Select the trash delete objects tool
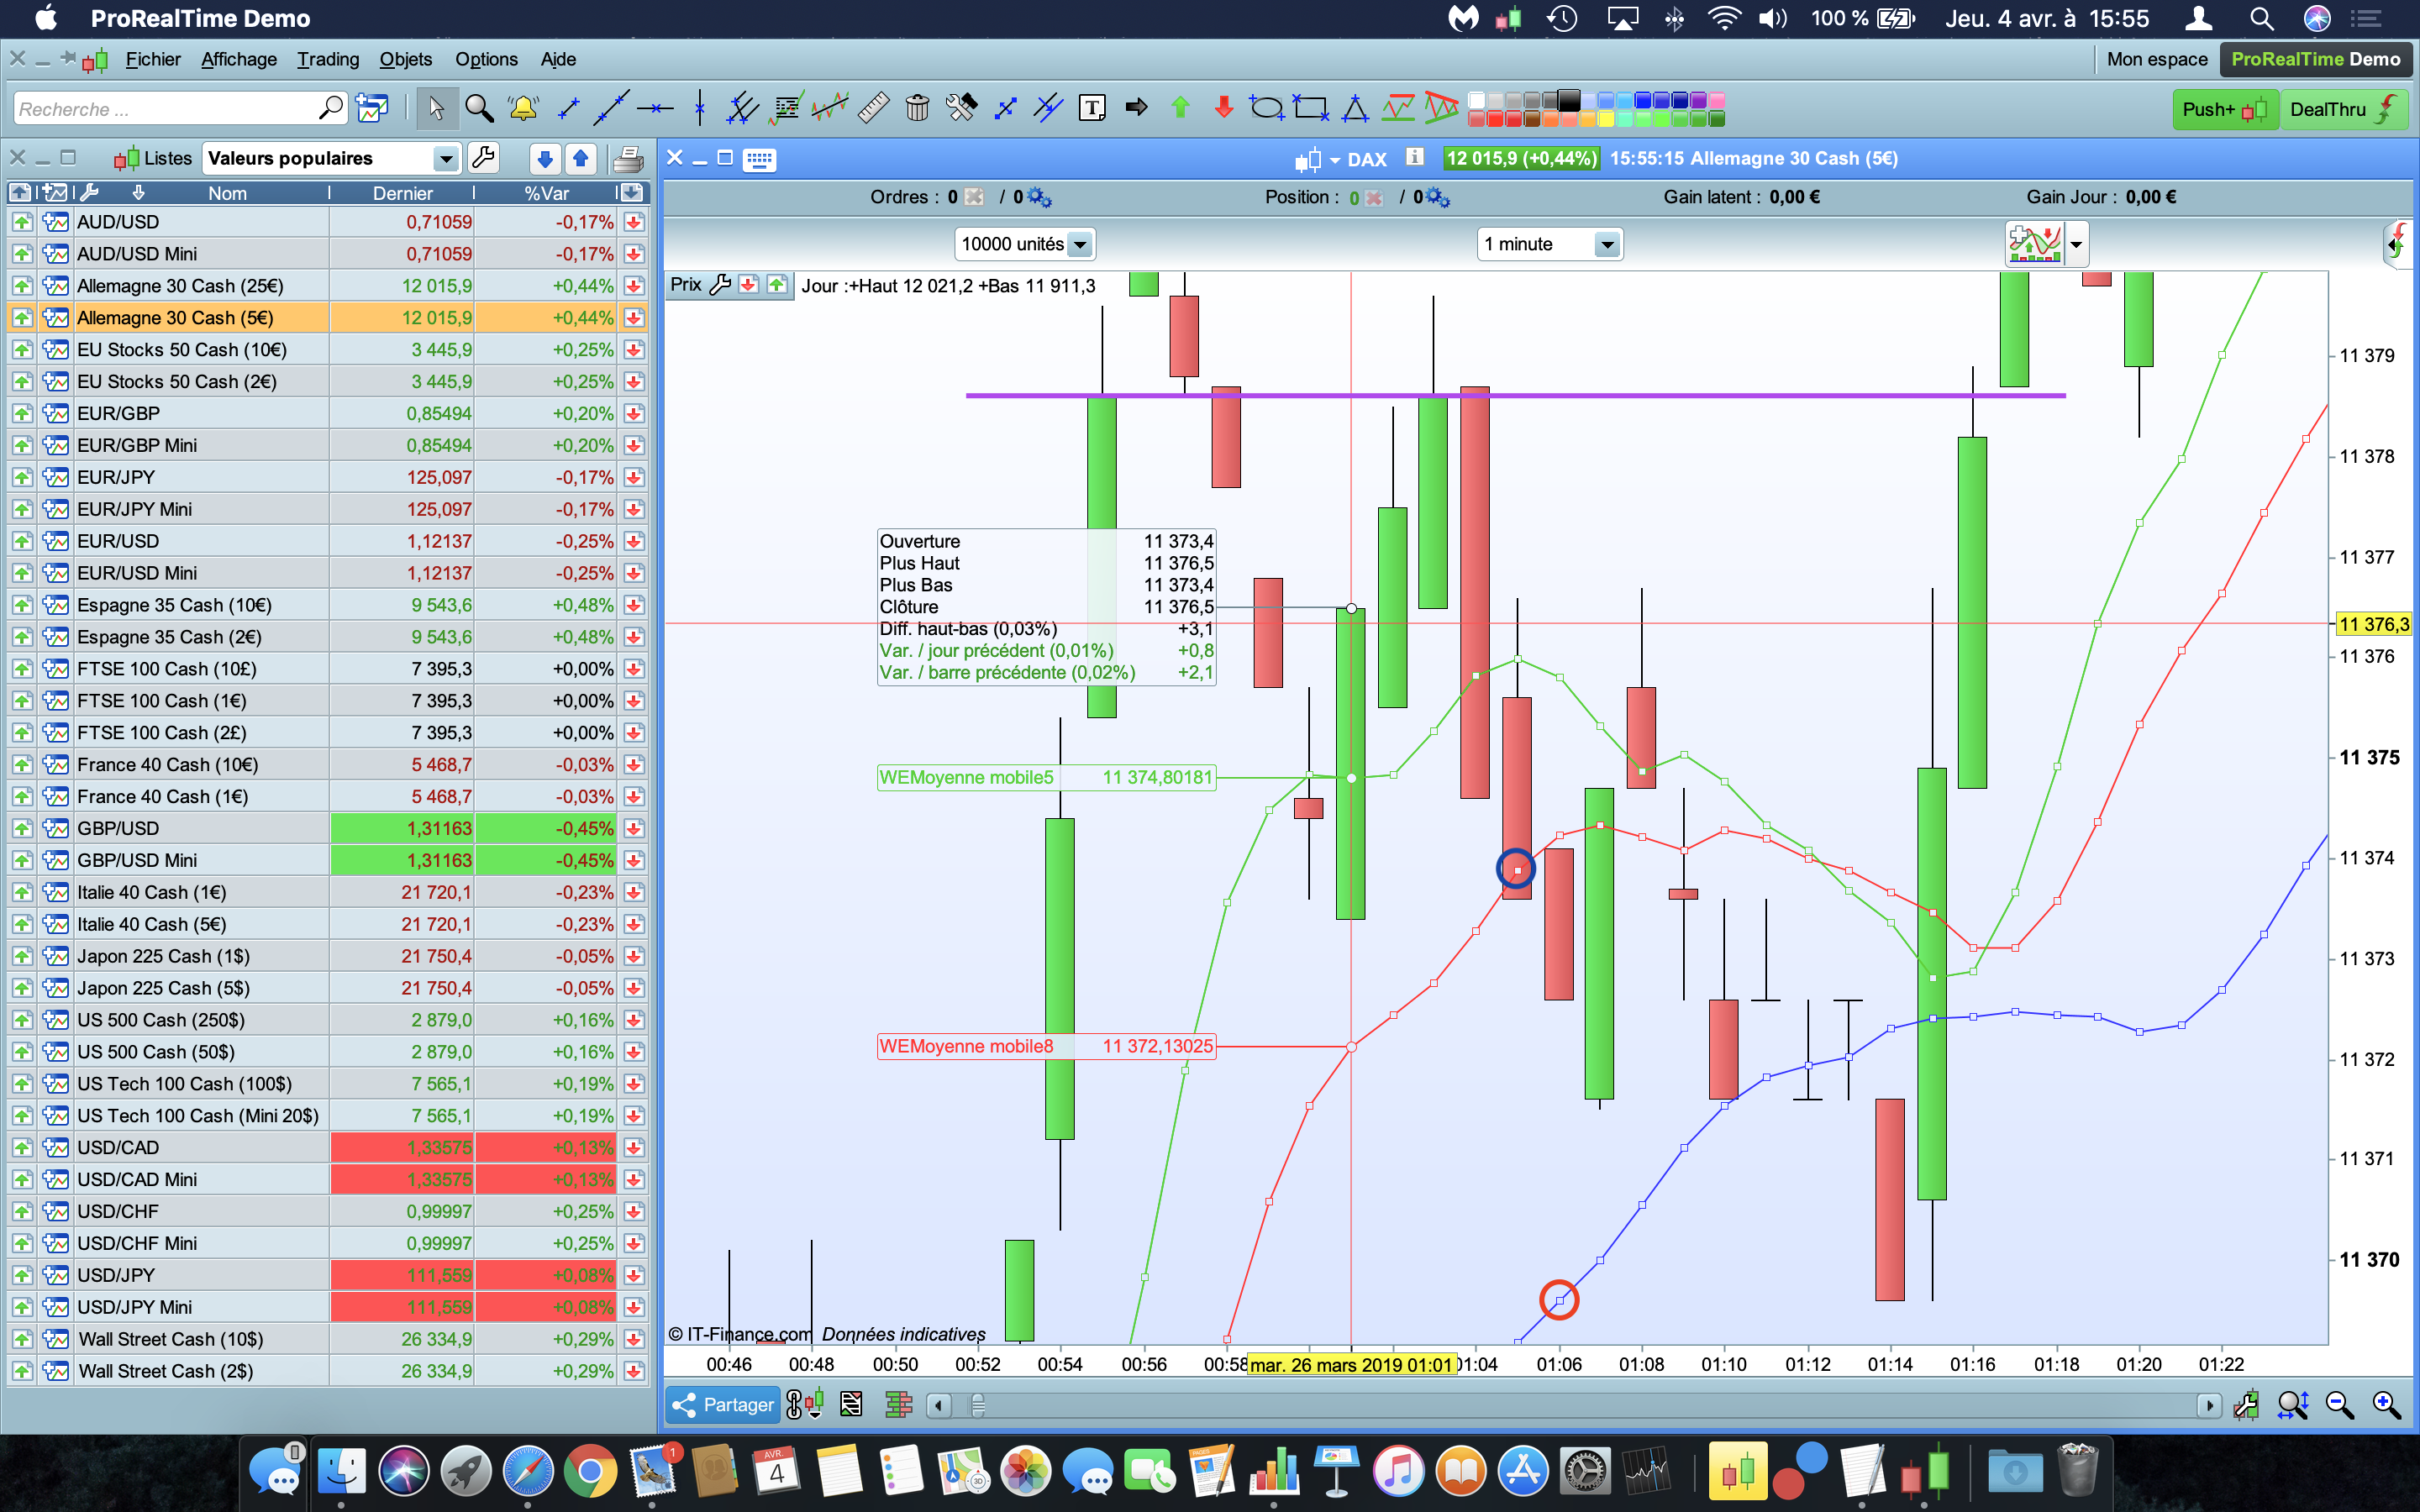This screenshot has height=1512, width=2420. click(x=916, y=108)
